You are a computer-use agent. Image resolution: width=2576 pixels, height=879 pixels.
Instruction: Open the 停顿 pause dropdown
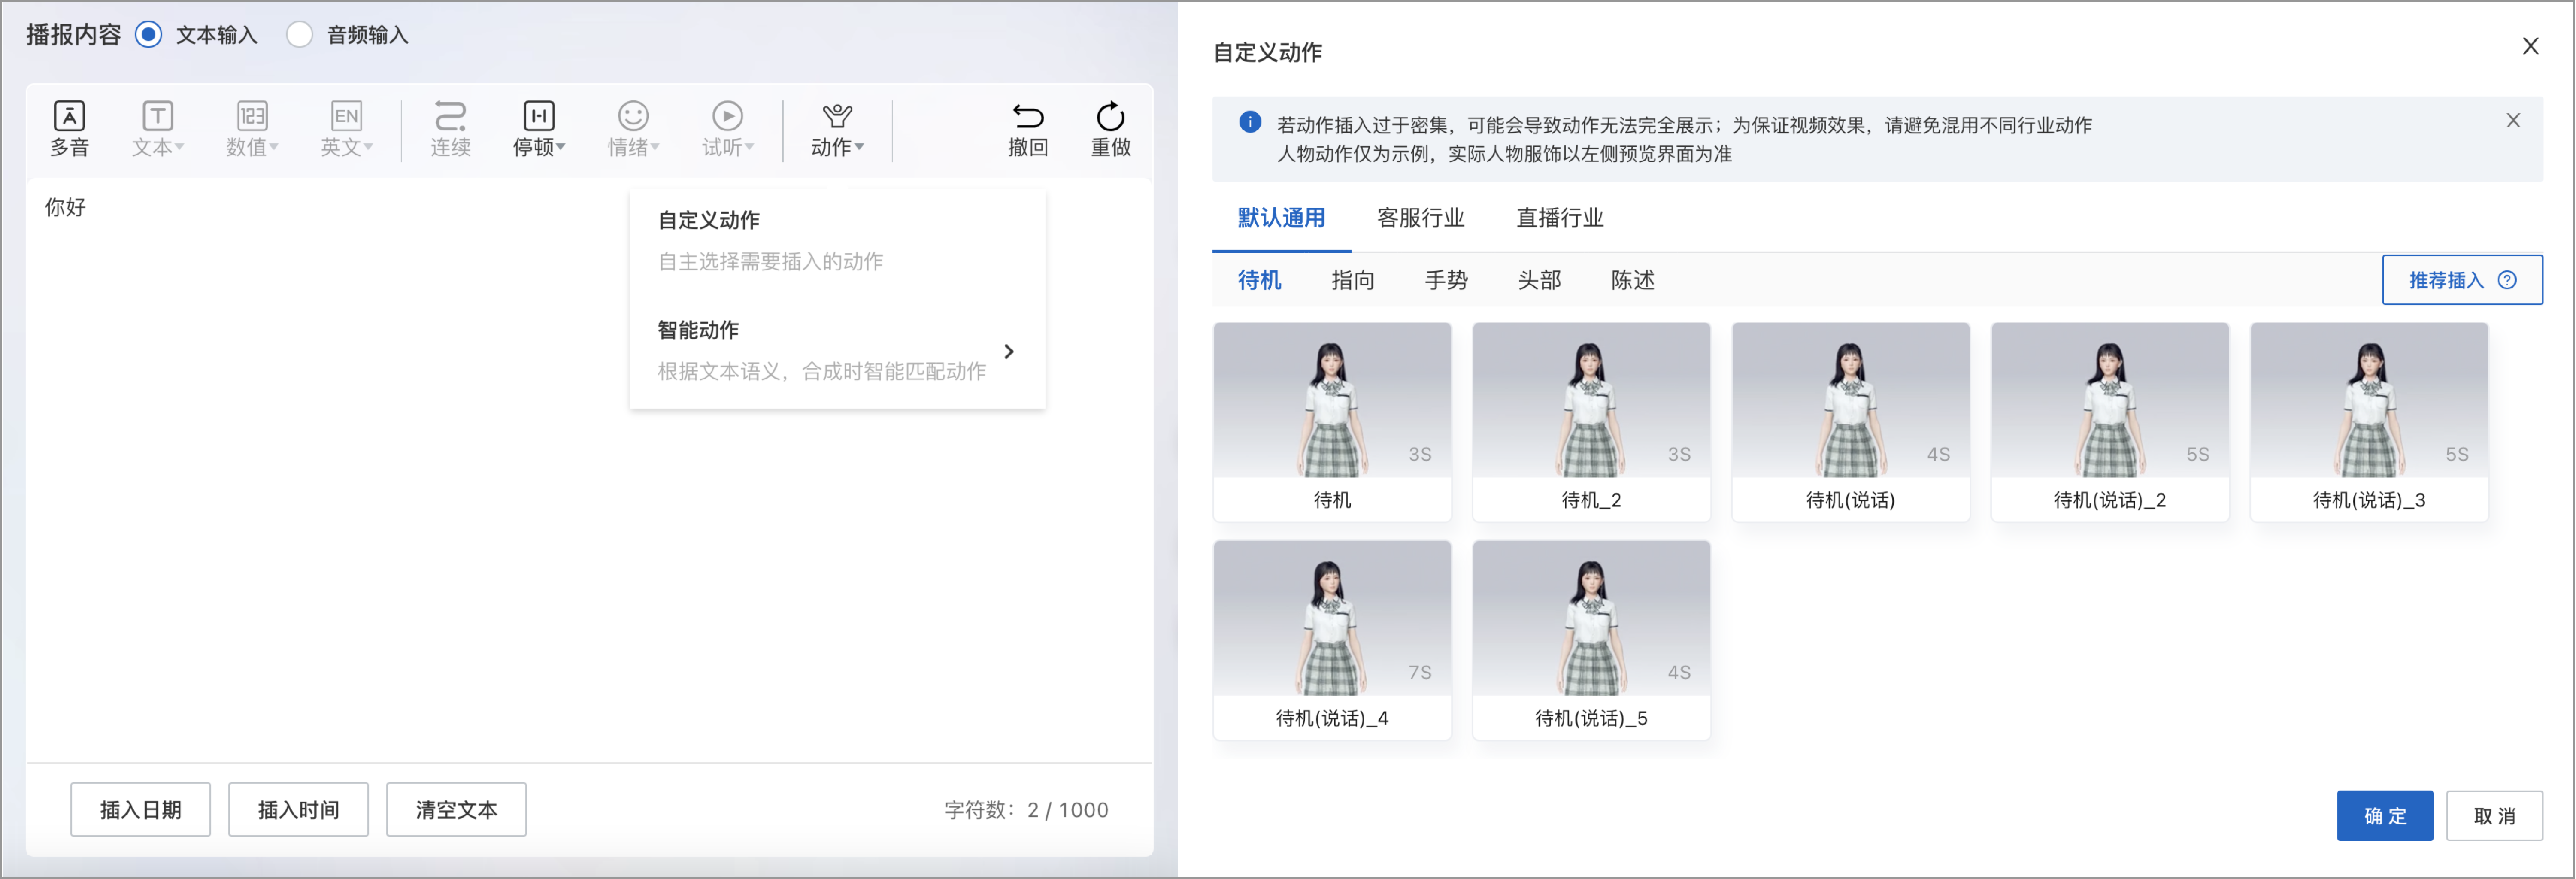click(539, 129)
